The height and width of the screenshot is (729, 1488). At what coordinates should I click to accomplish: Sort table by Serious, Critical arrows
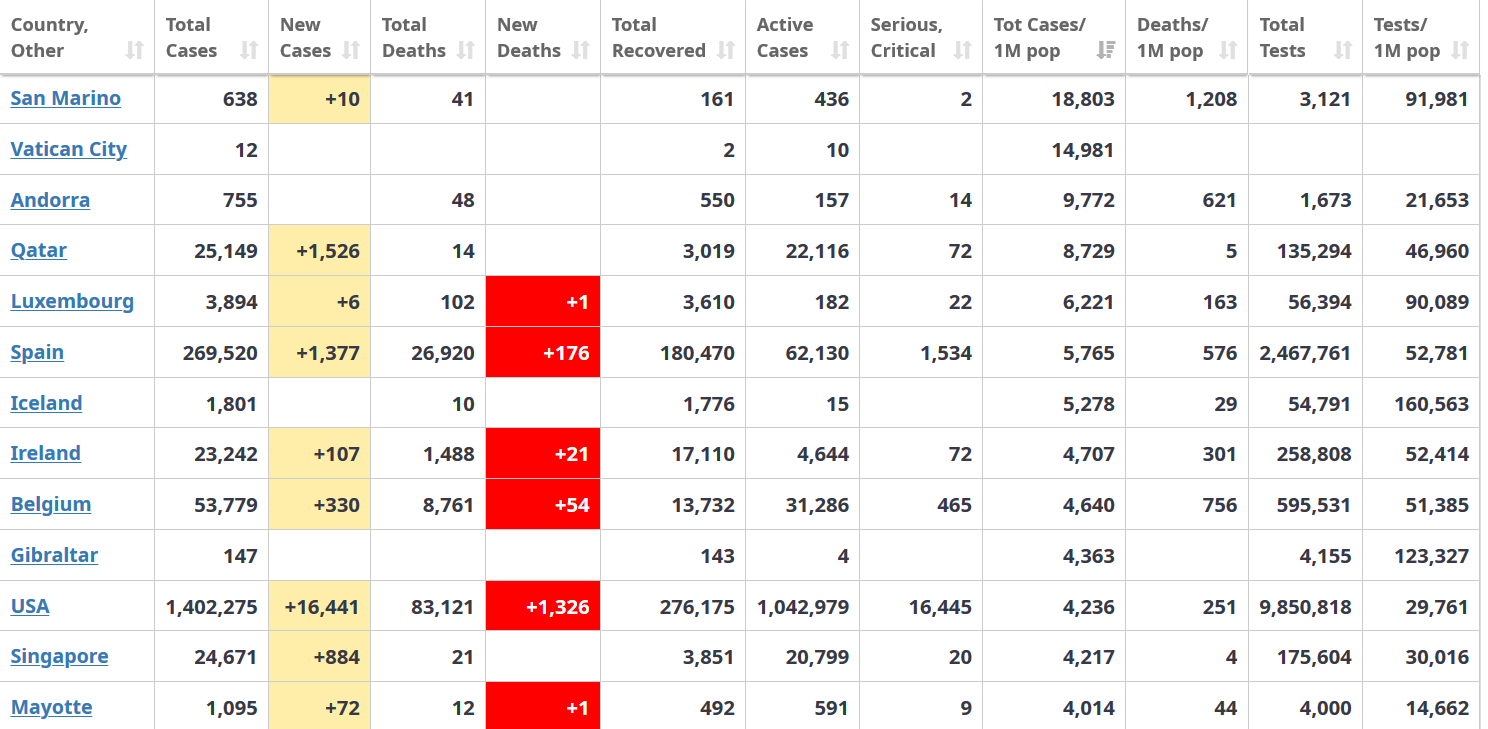963,50
